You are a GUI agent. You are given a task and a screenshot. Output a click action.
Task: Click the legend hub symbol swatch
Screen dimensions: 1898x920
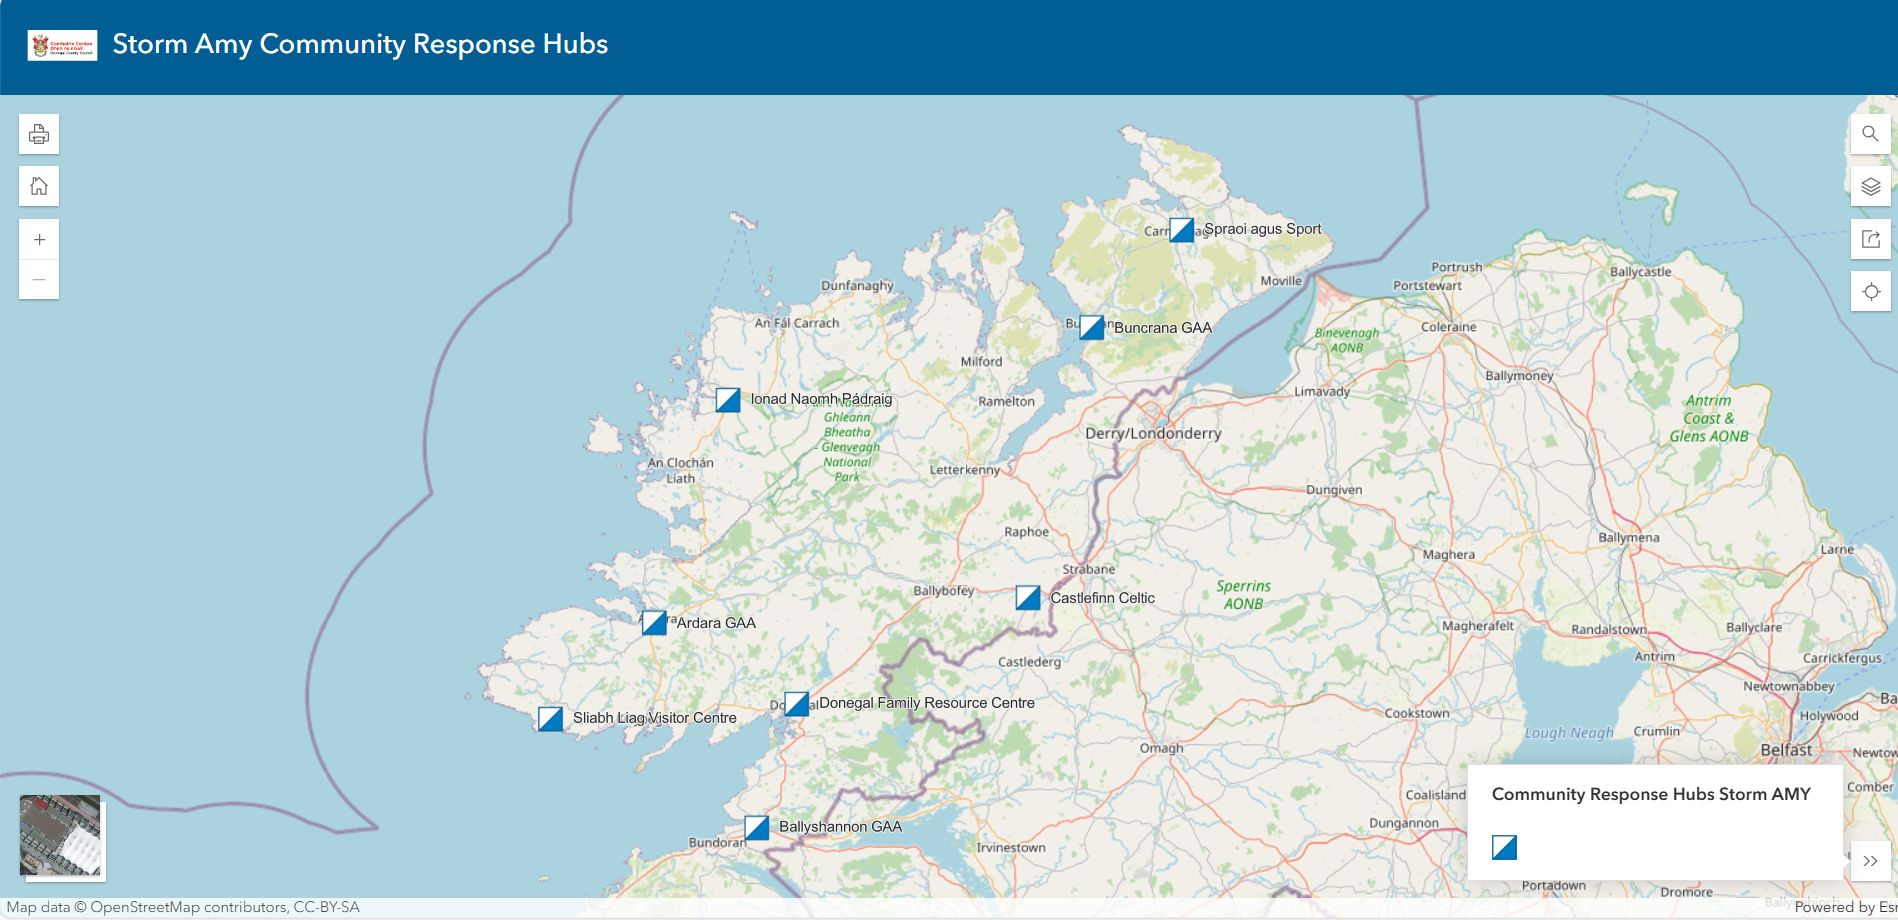[1504, 847]
